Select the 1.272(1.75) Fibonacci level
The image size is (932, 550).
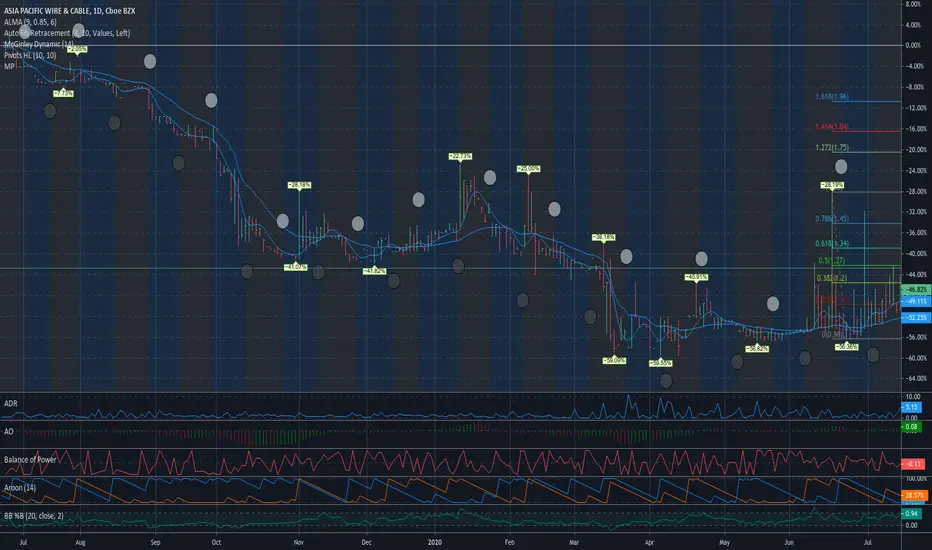click(832, 147)
